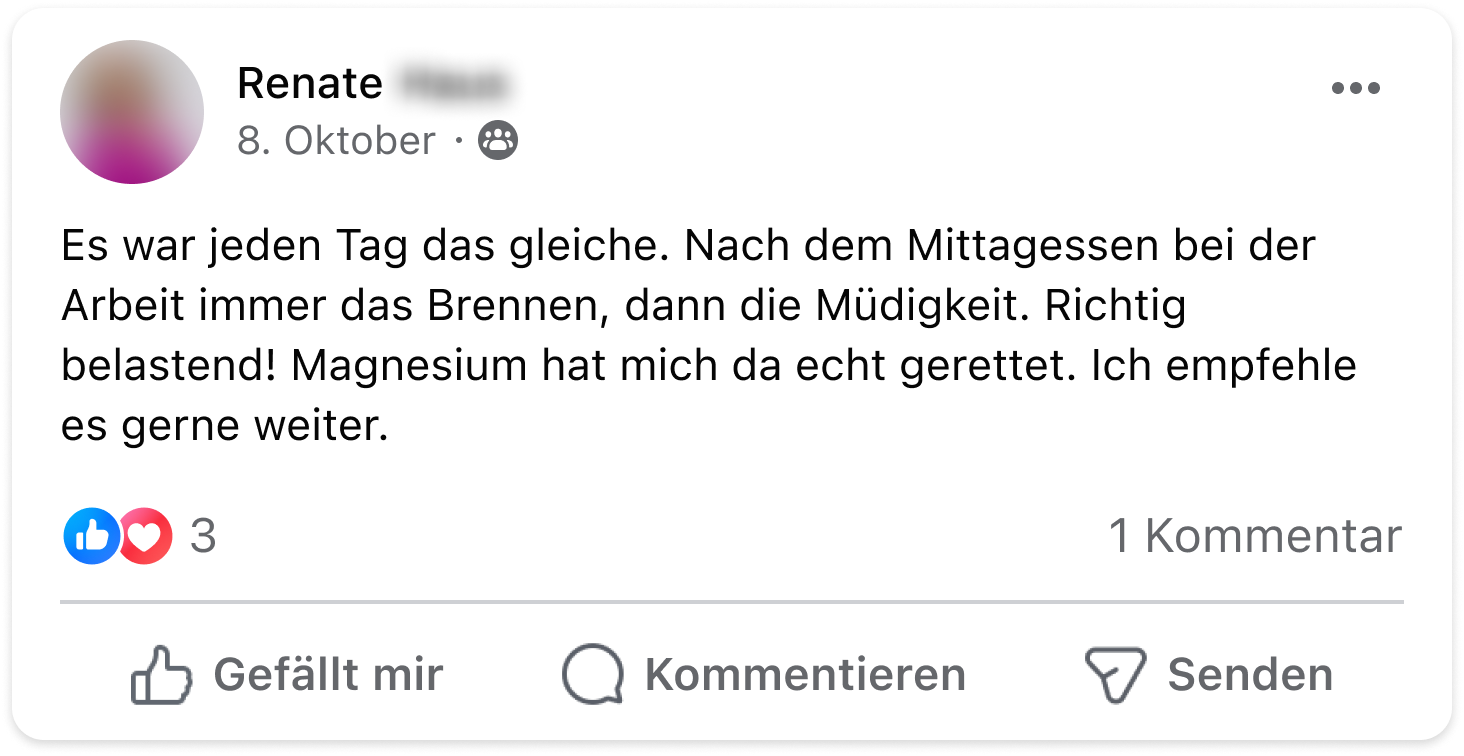The height and width of the screenshot is (756, 1464).
Task: Click the red heart reaction icon
Action: point(146,537)
